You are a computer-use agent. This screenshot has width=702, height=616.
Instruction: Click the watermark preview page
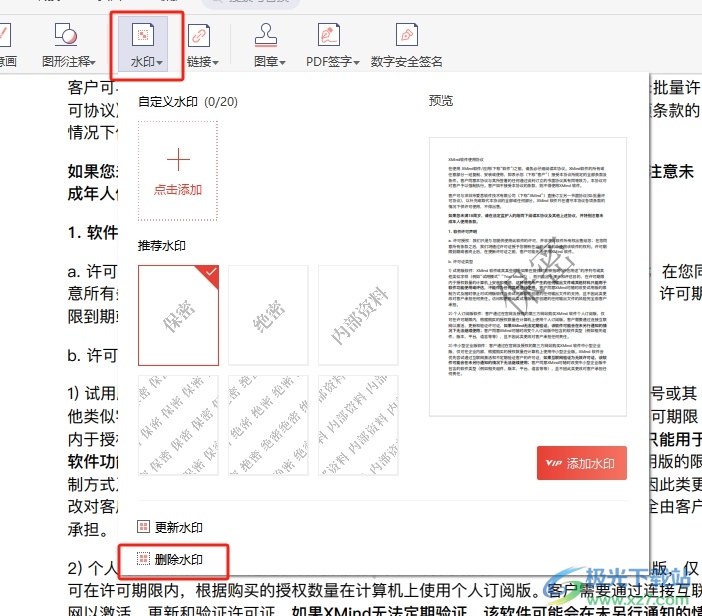pyautogui.click(x=528, y=277)
